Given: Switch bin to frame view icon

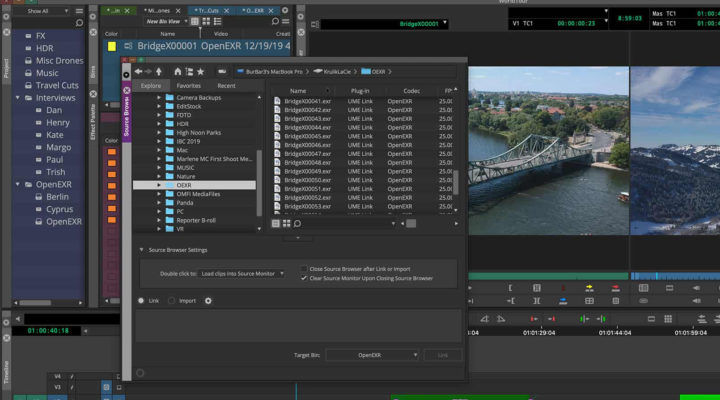Looking at the screenshot, I should (206, 22).
